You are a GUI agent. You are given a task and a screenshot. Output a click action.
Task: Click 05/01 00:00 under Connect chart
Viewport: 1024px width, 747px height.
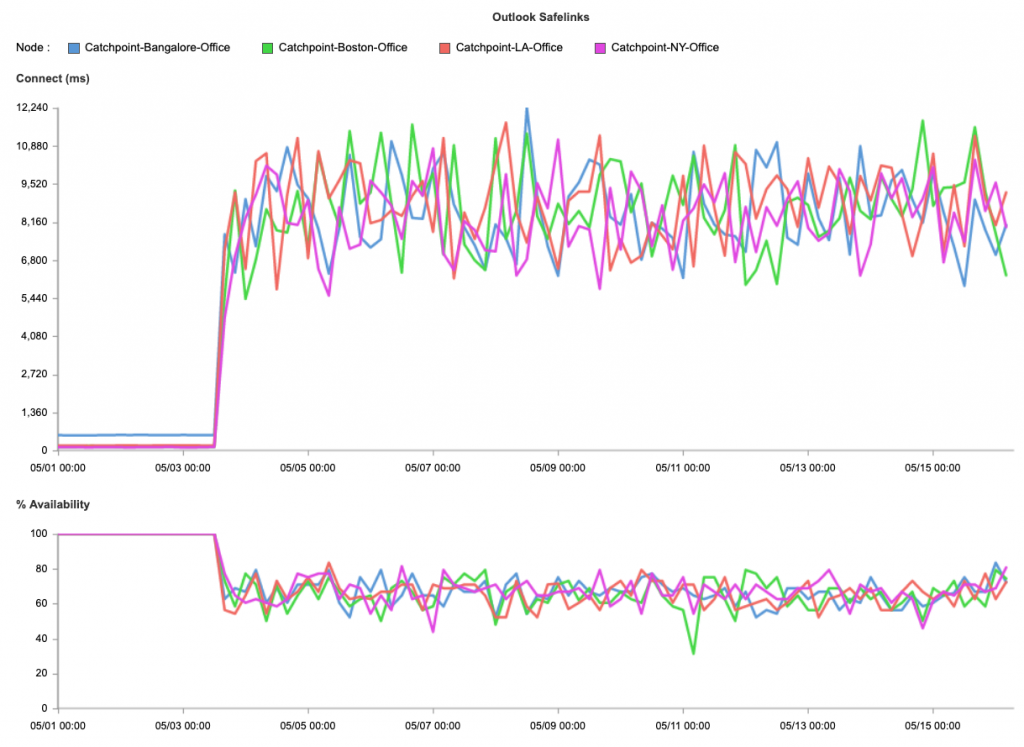click(58, 468)
